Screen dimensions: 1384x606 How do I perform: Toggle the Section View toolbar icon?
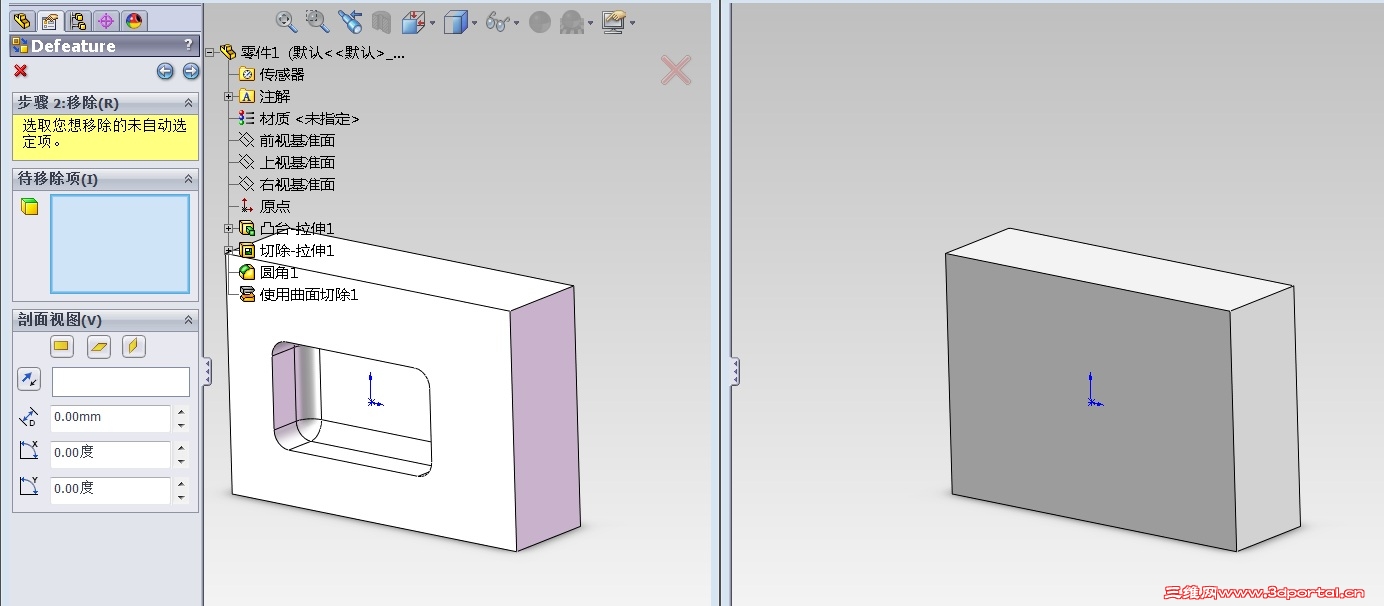tap(381, 21)
